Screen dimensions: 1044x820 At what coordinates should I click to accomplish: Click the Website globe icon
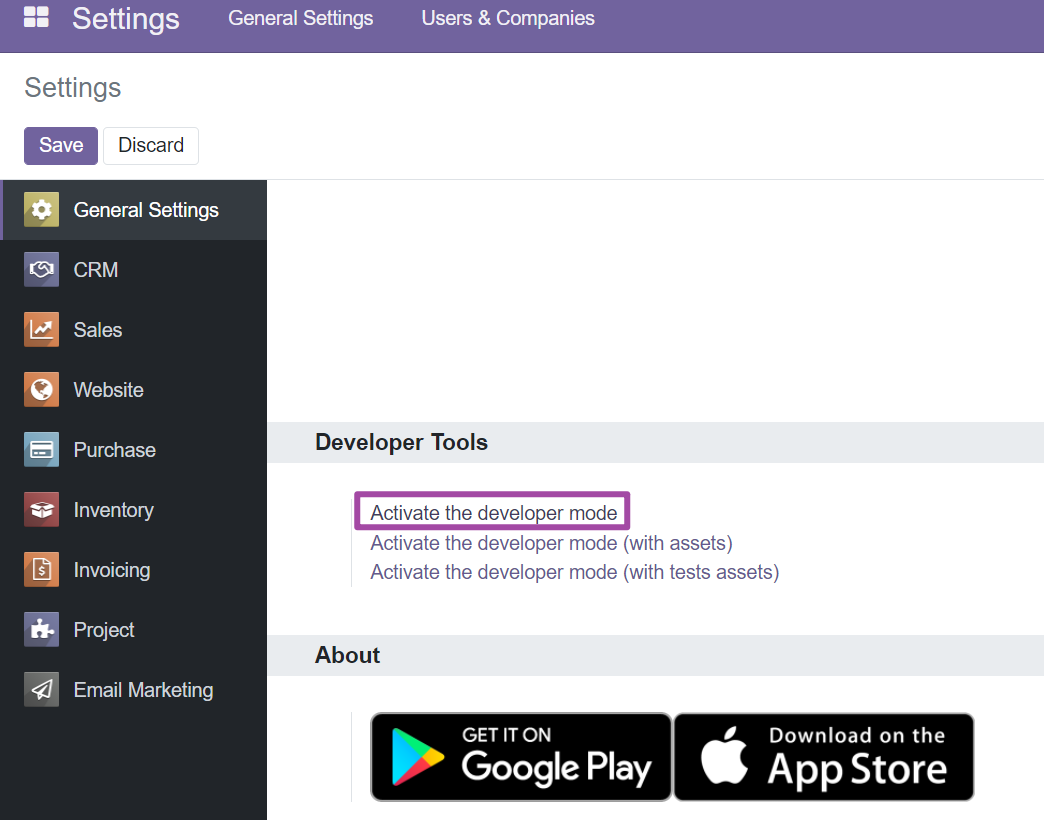(41, 390)
